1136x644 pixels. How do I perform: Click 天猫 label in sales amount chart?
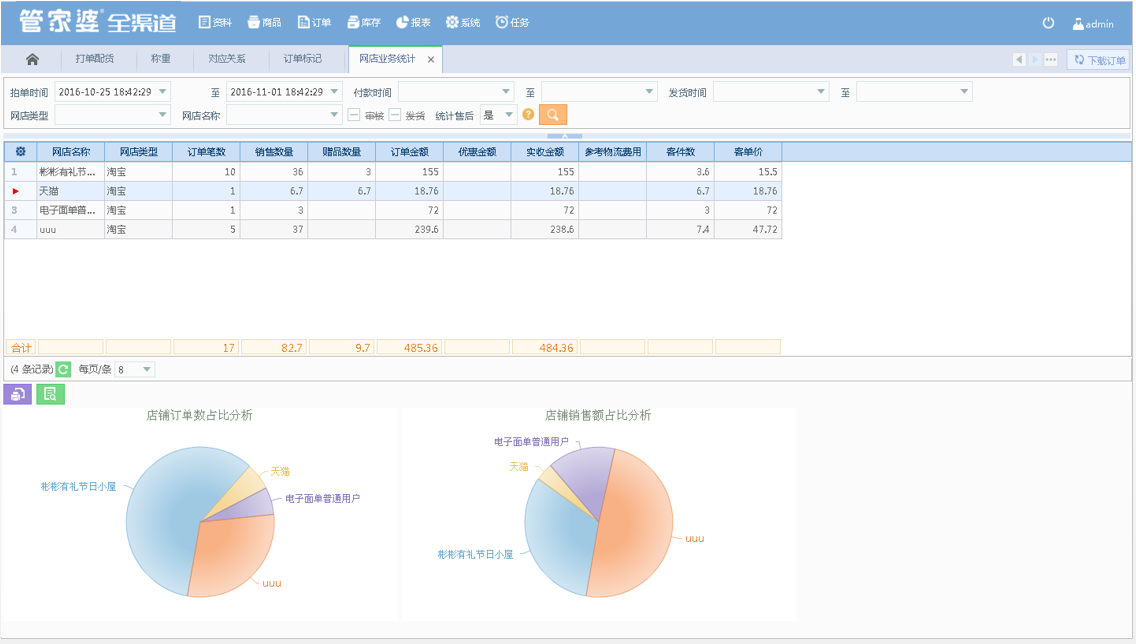point(519,467)
